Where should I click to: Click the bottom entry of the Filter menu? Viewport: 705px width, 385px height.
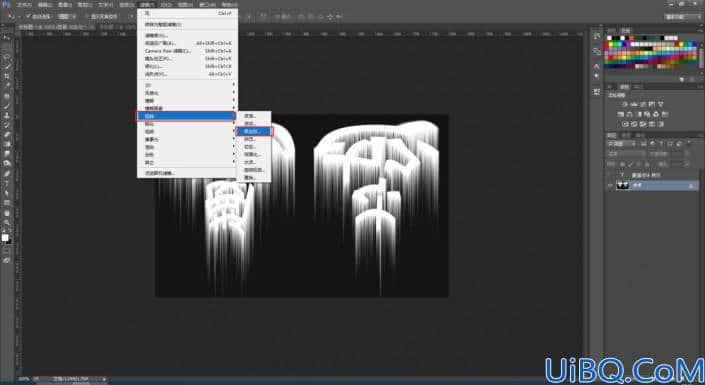click(x=160, y=173)
